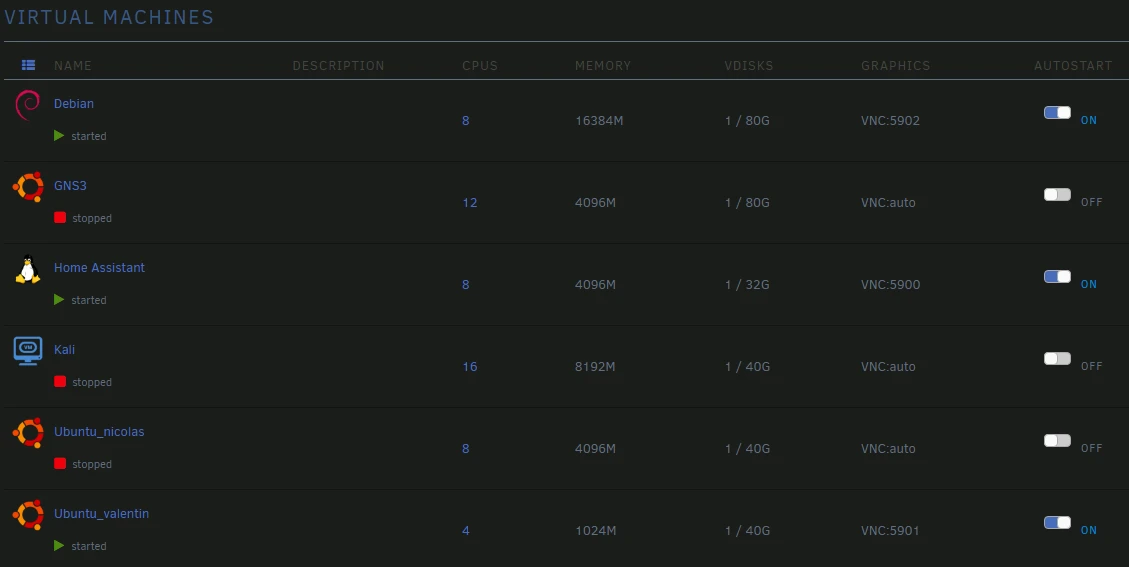Open the Home Assistant VM name link

click(99, 268)
